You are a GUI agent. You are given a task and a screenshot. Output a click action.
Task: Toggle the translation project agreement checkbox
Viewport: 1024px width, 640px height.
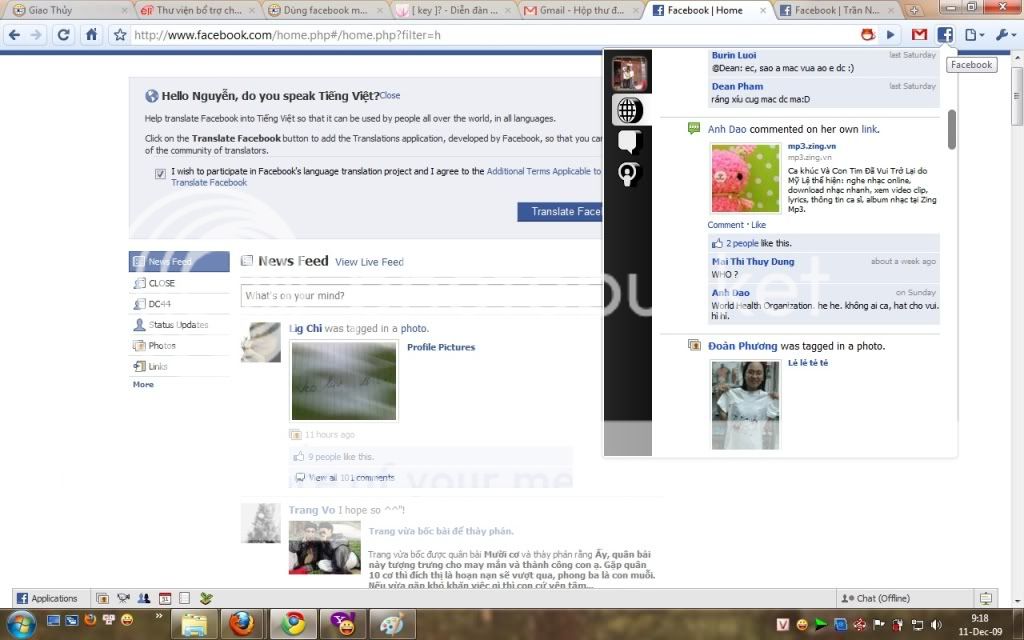click(160, 174)
